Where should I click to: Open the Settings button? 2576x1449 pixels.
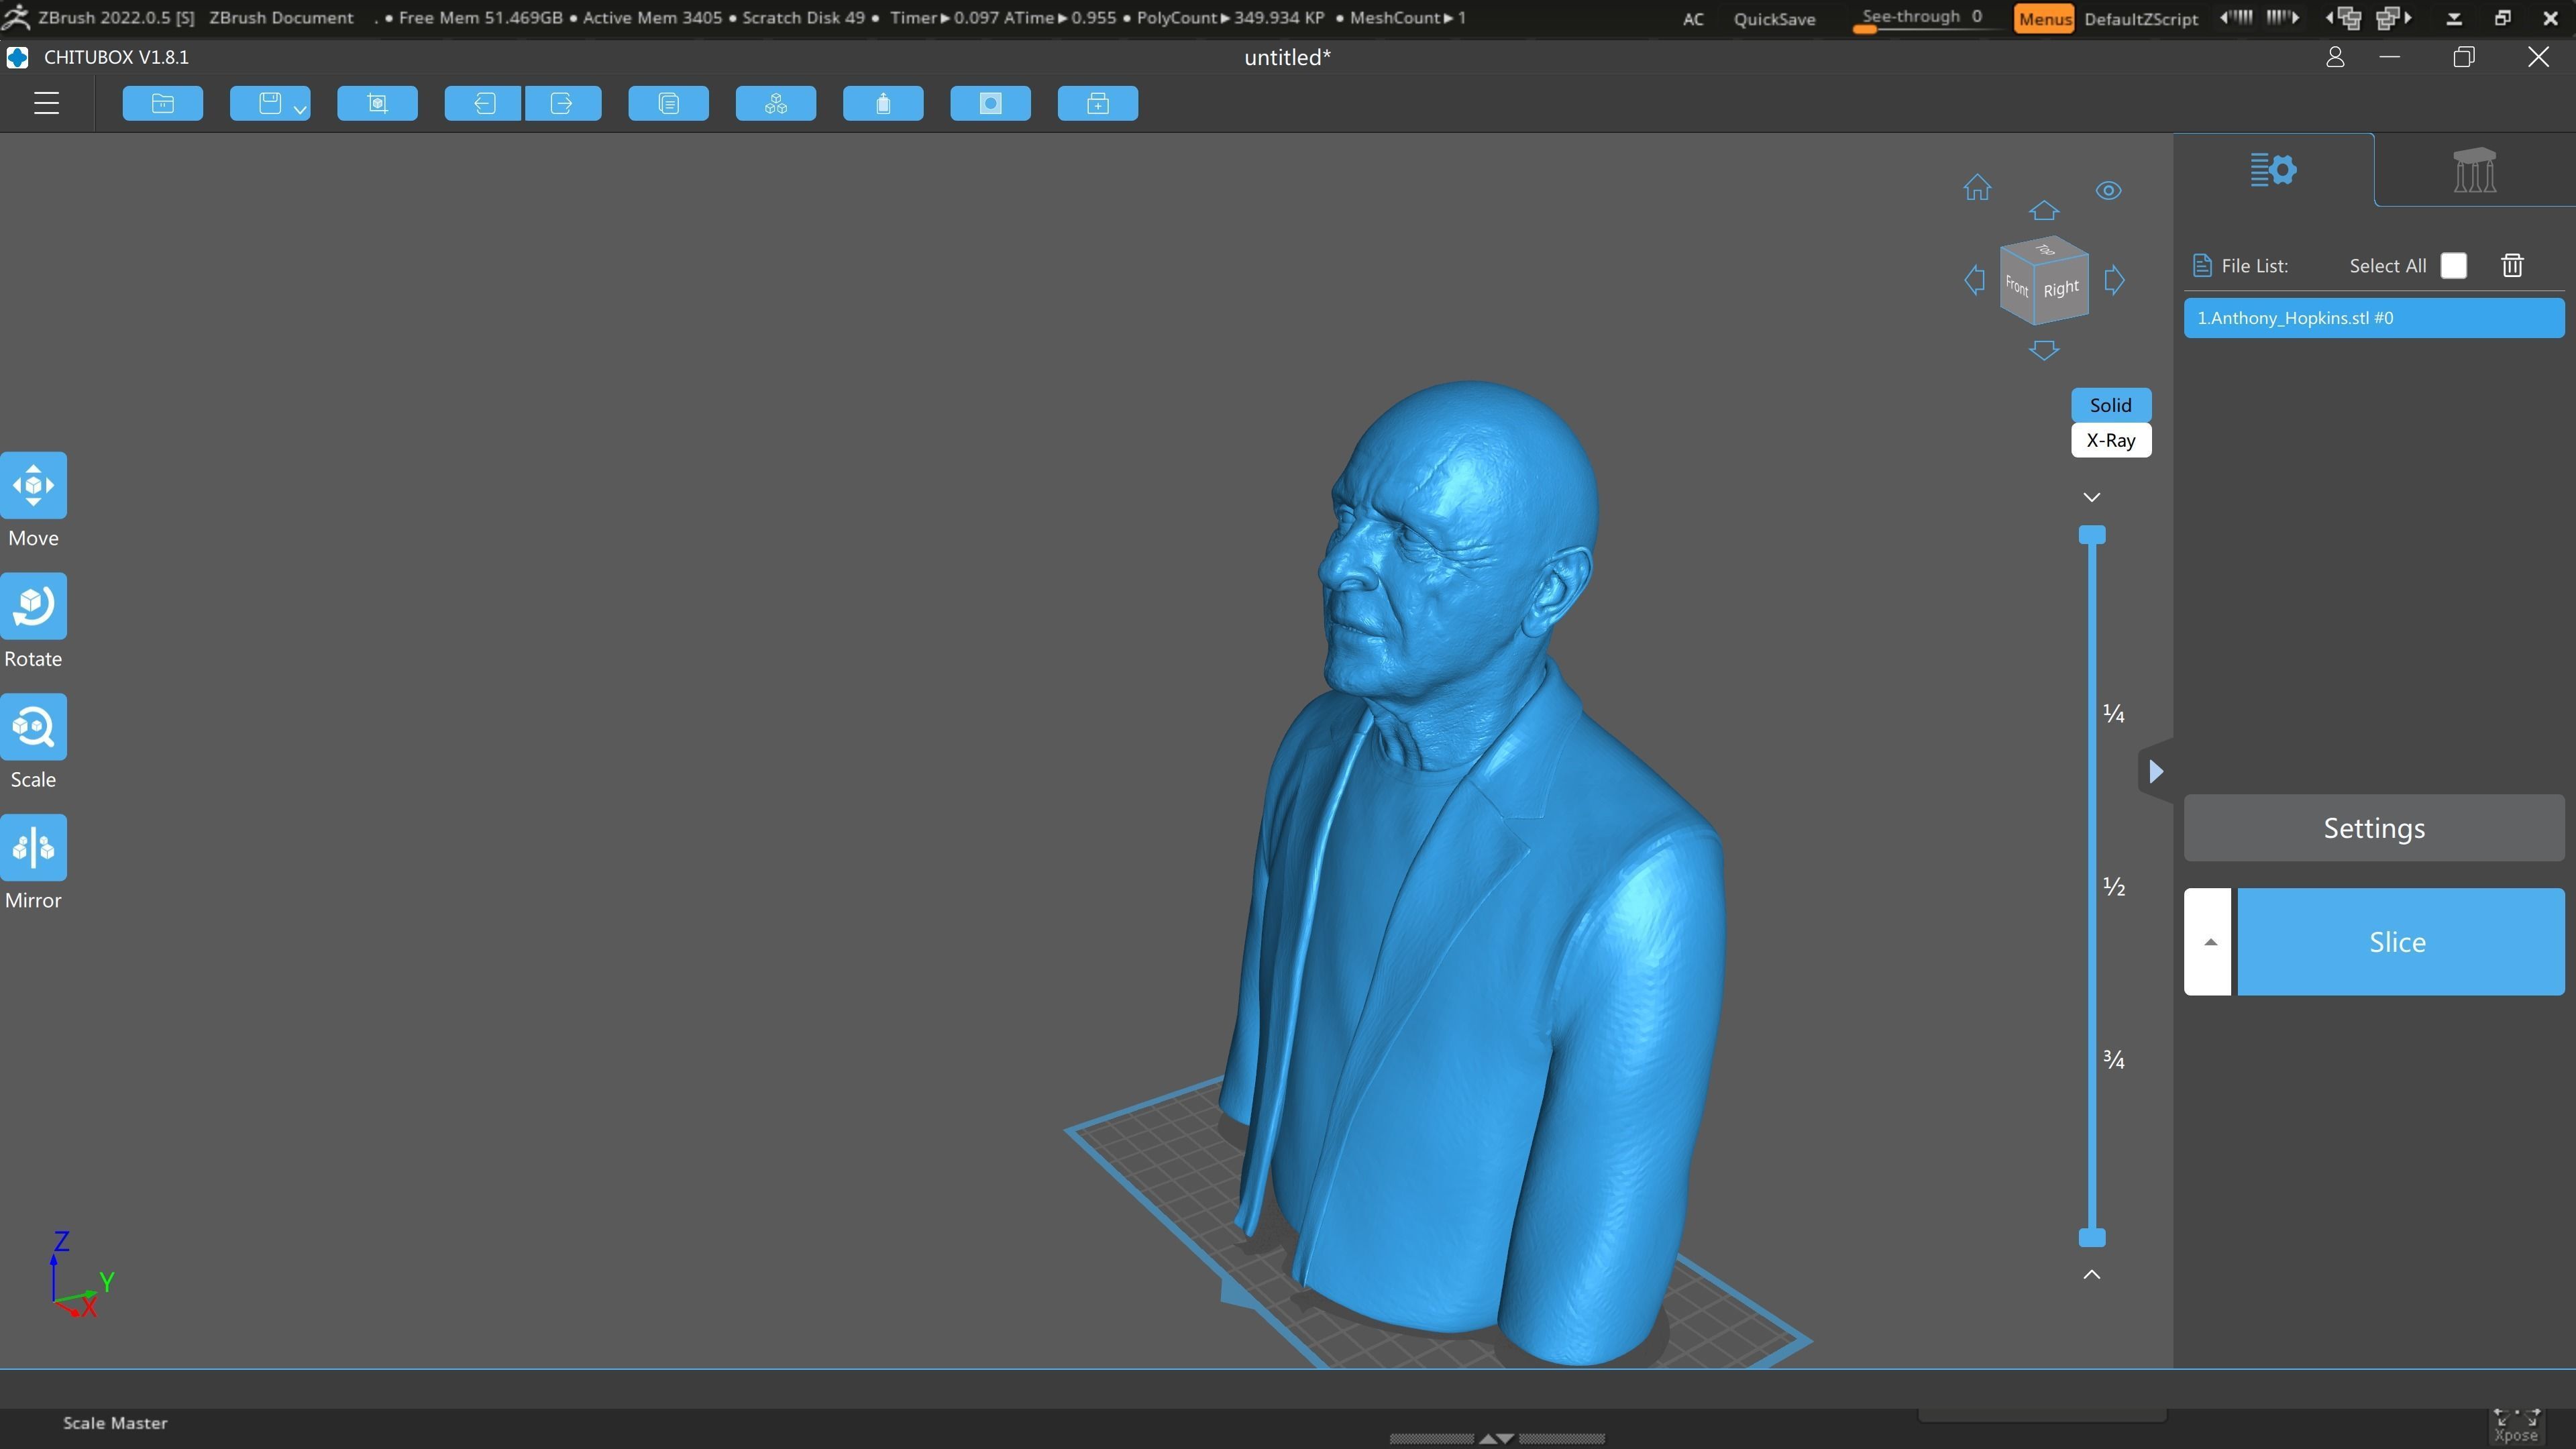[x=2374, y=828]
